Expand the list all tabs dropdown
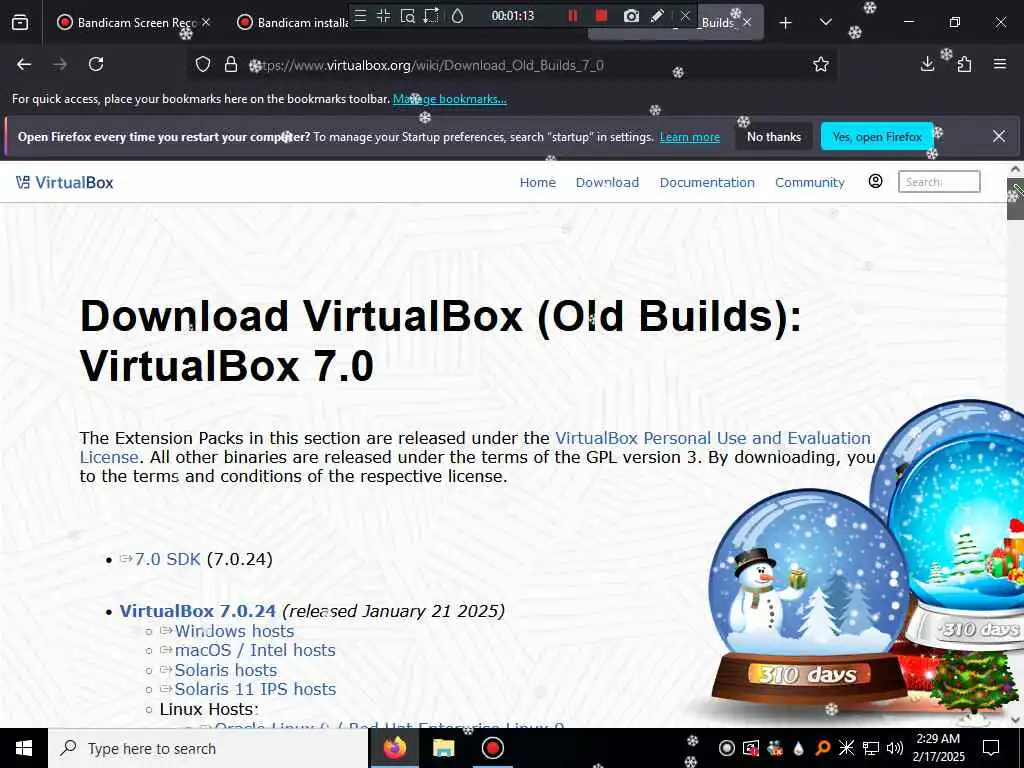Viewport: 1024px width, 768px height. (x=825, y=22)
